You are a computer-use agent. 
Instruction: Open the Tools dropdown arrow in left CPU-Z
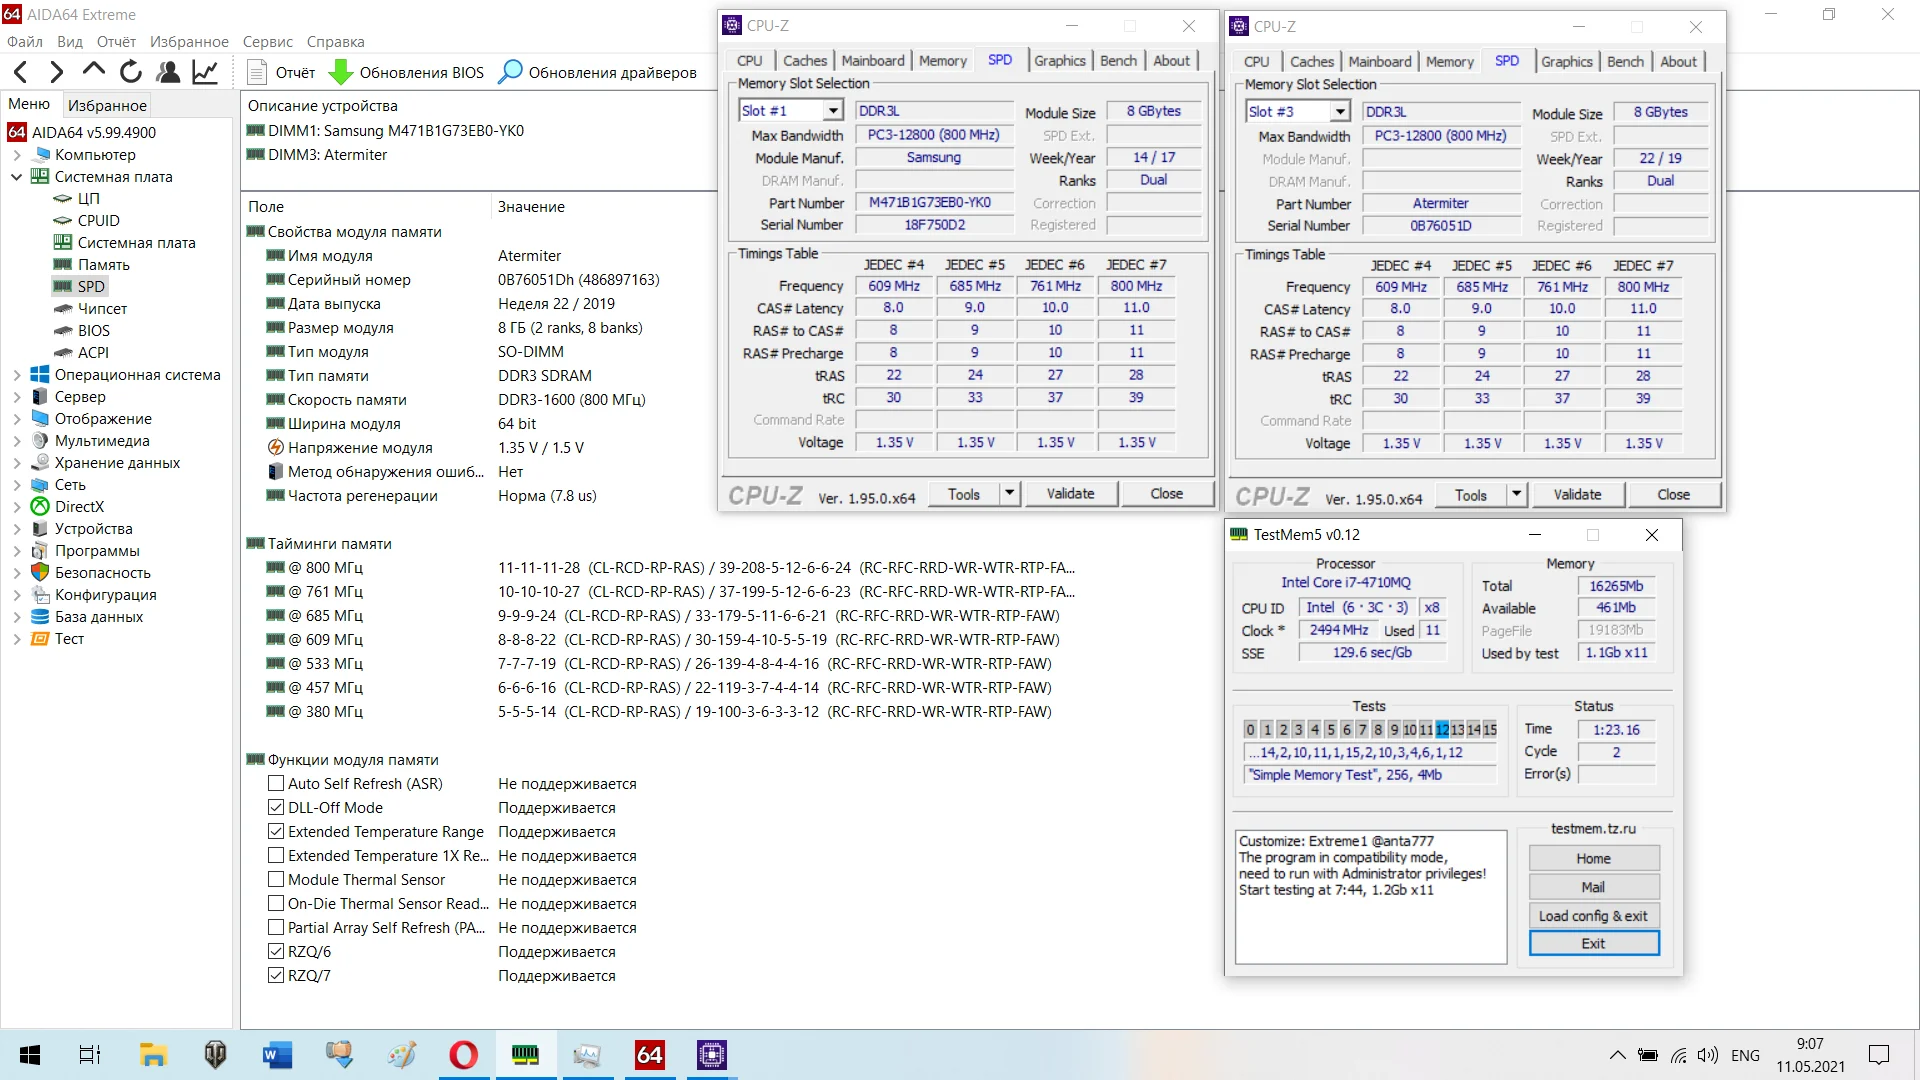tap(1009, 493)
